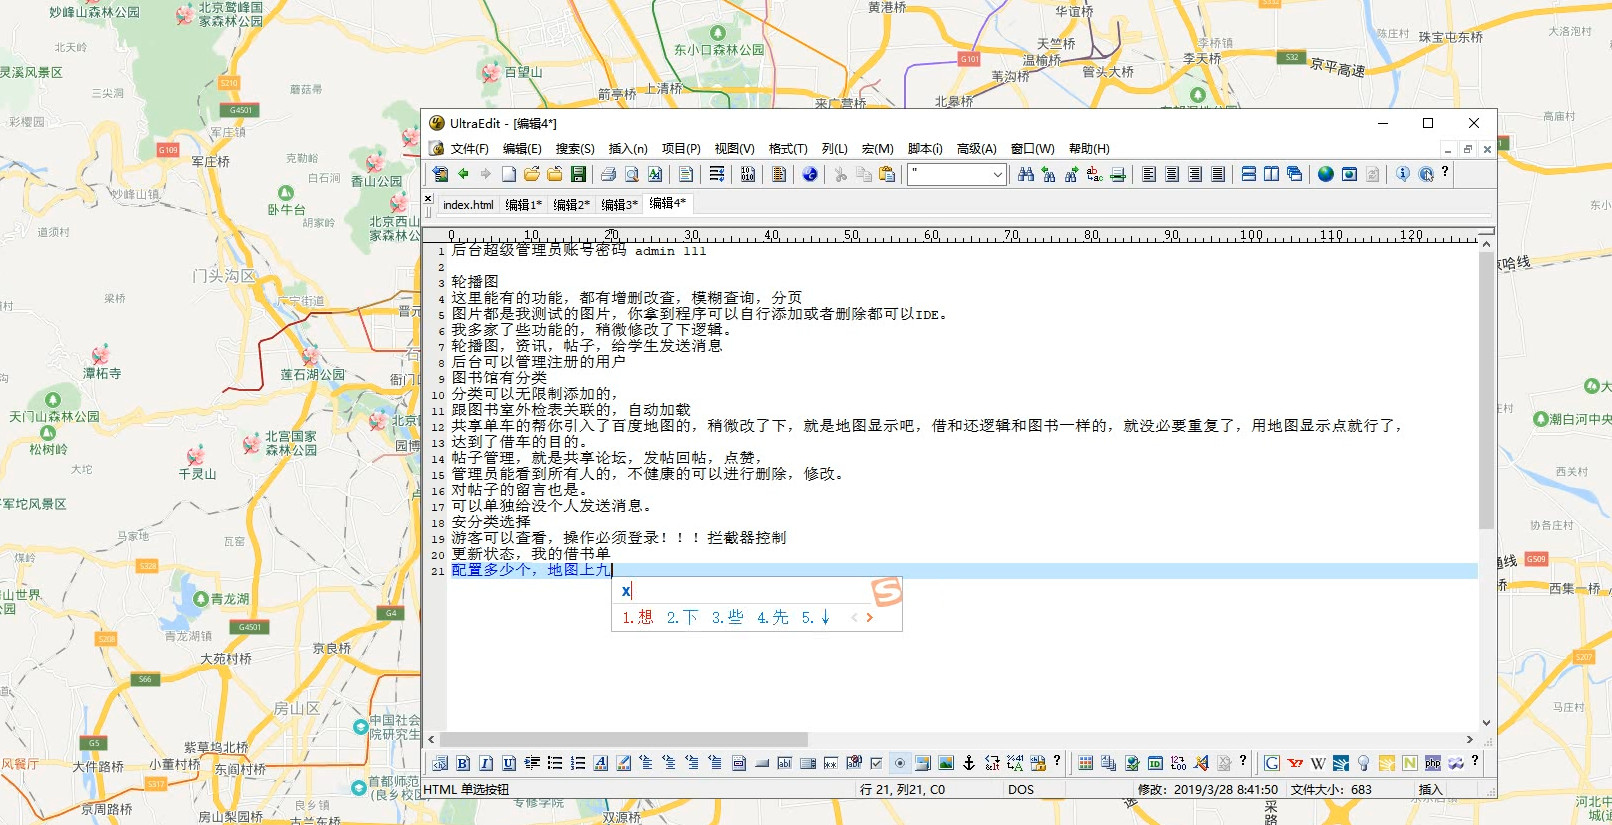Open the 宏(M) menu
This screenshot has height=825, width=1612.
[878, 149]
